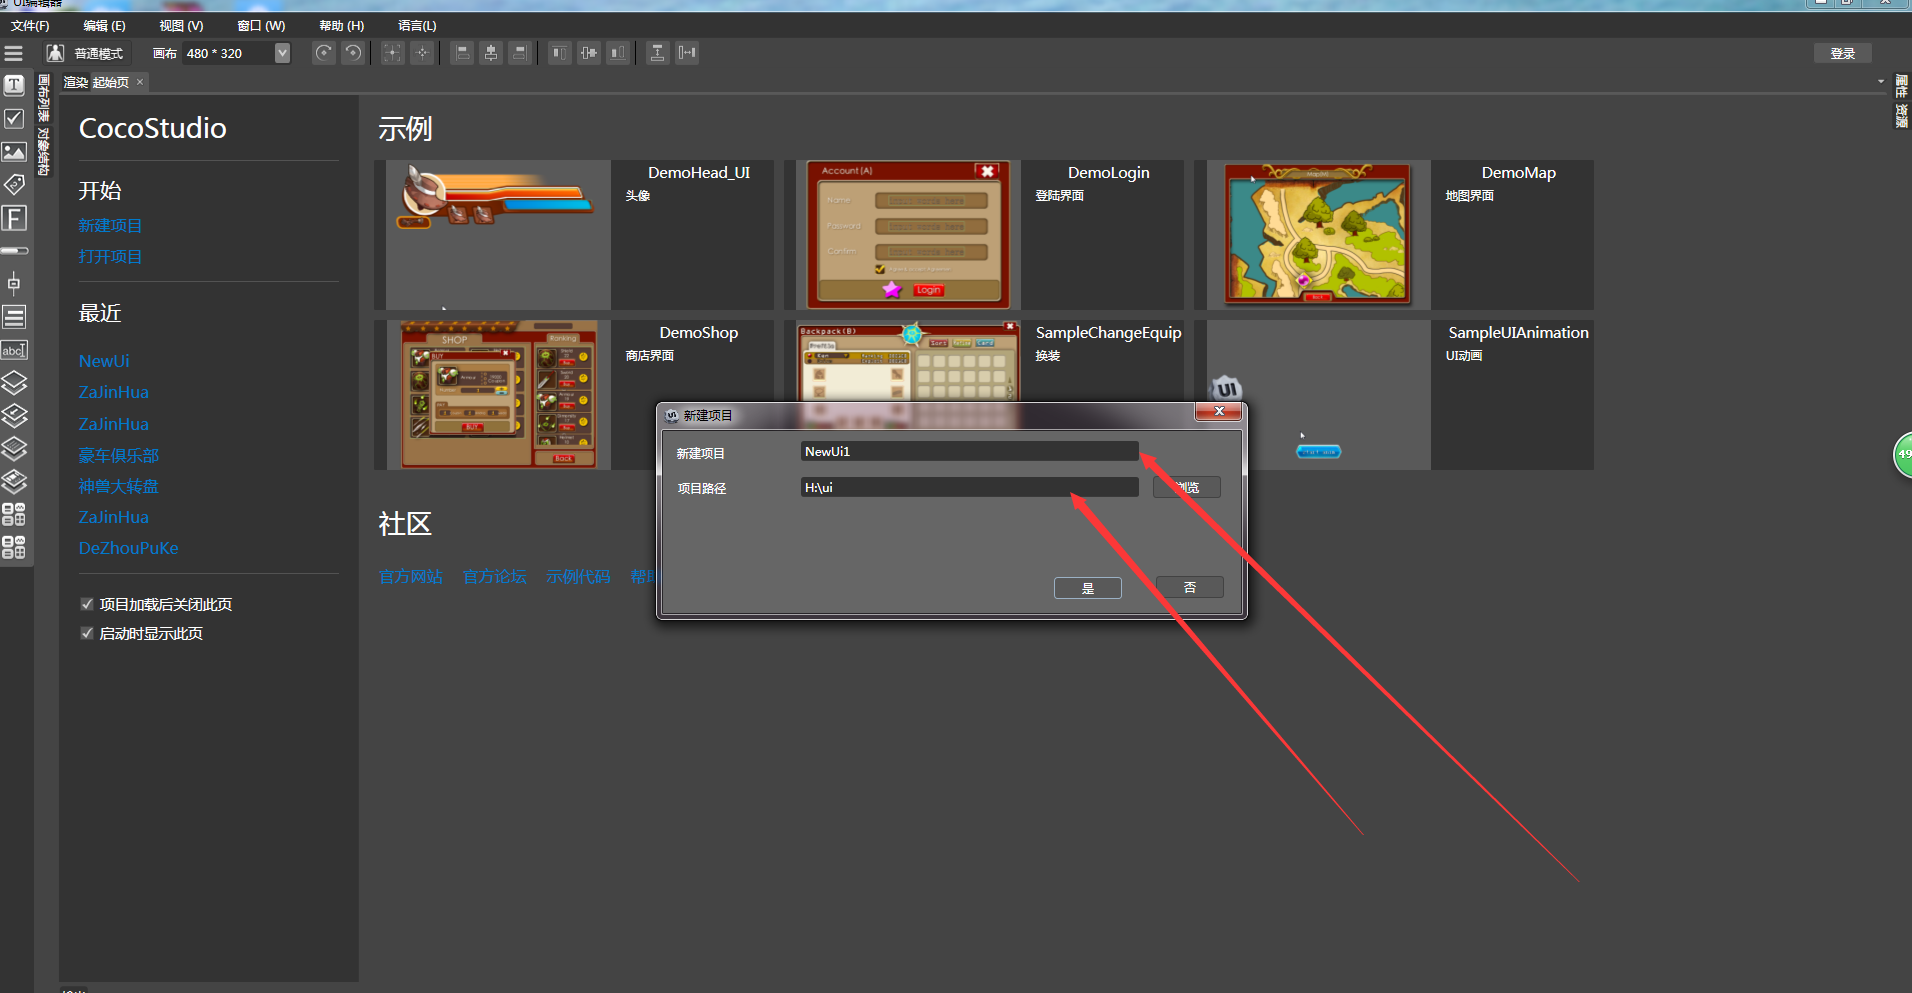Open the DemoShop sample thumbnail
Image resolution: width=1912 pixels, height=993 pixels.
498,395
